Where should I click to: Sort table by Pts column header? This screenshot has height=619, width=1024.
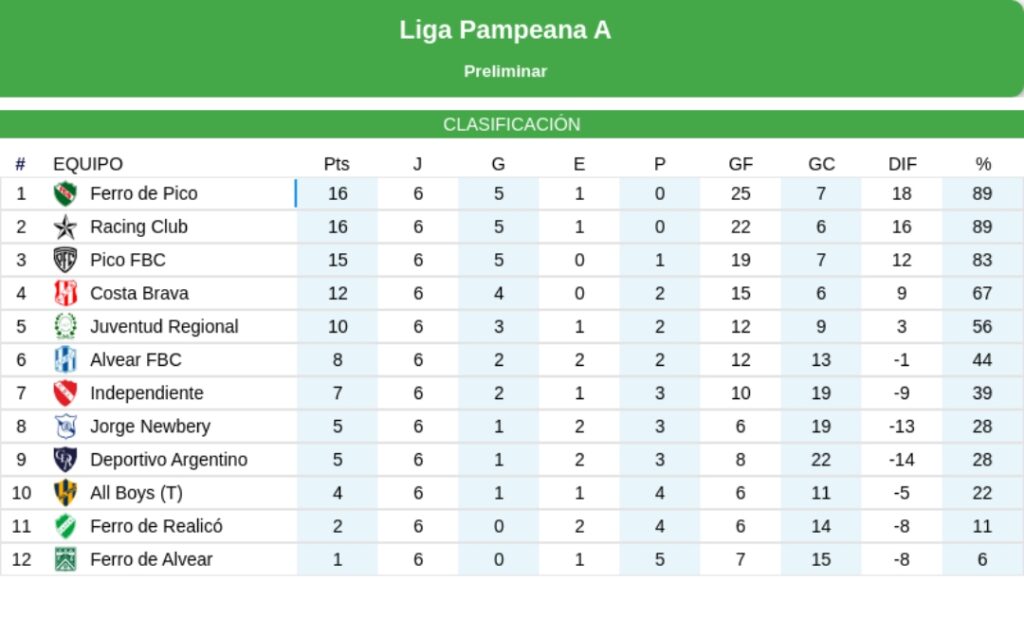337,164
